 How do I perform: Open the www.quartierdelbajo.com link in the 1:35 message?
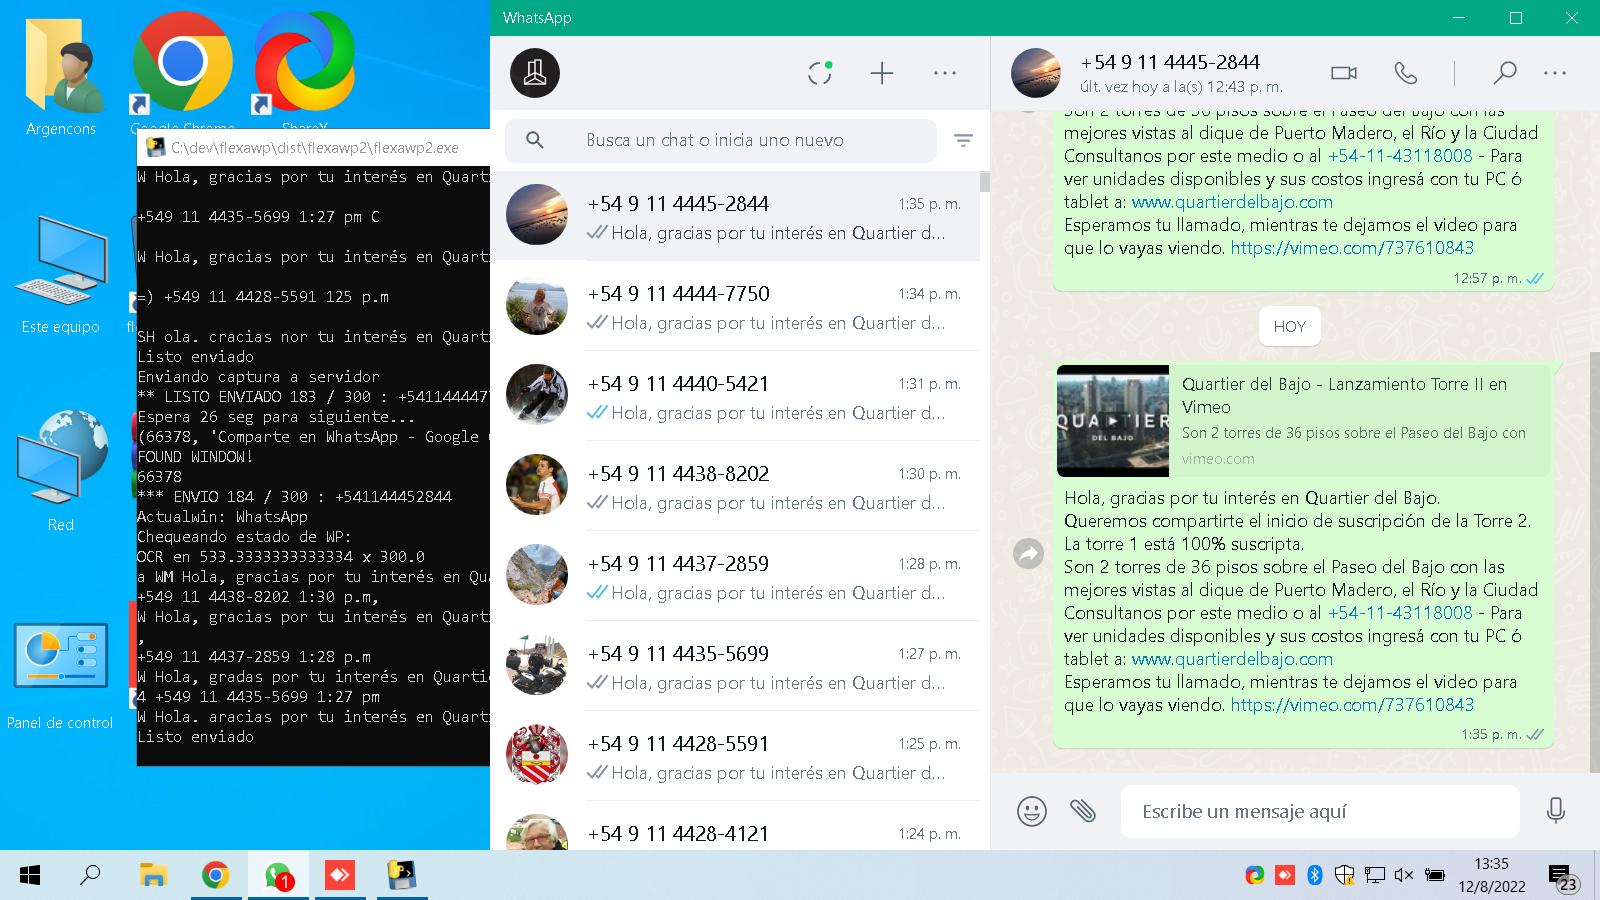point(1232,659)
